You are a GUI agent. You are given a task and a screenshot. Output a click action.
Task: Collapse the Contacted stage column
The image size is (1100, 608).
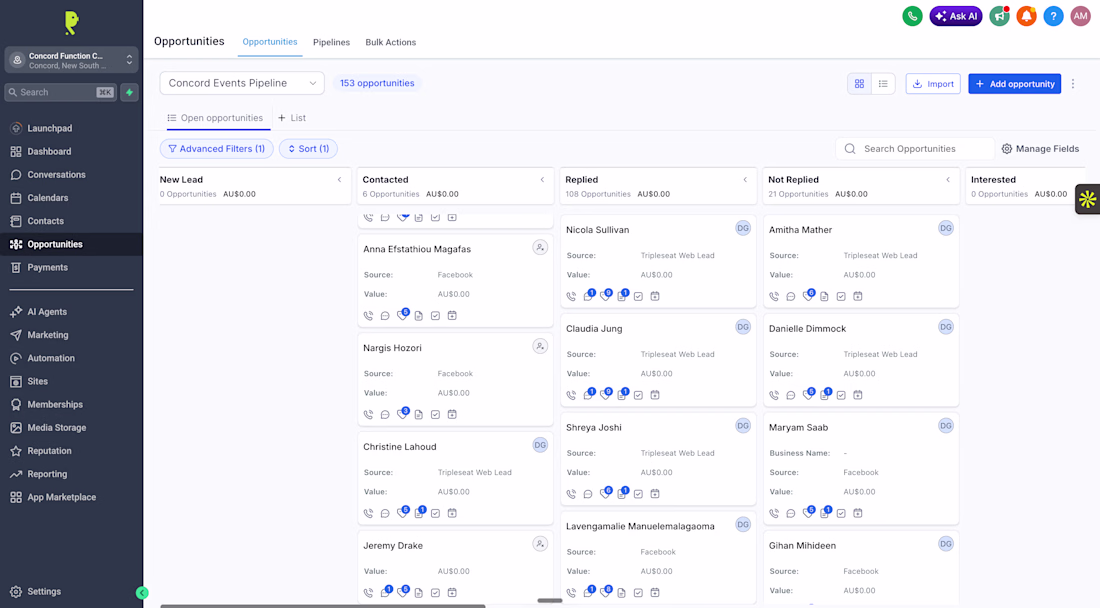[542, 180]
